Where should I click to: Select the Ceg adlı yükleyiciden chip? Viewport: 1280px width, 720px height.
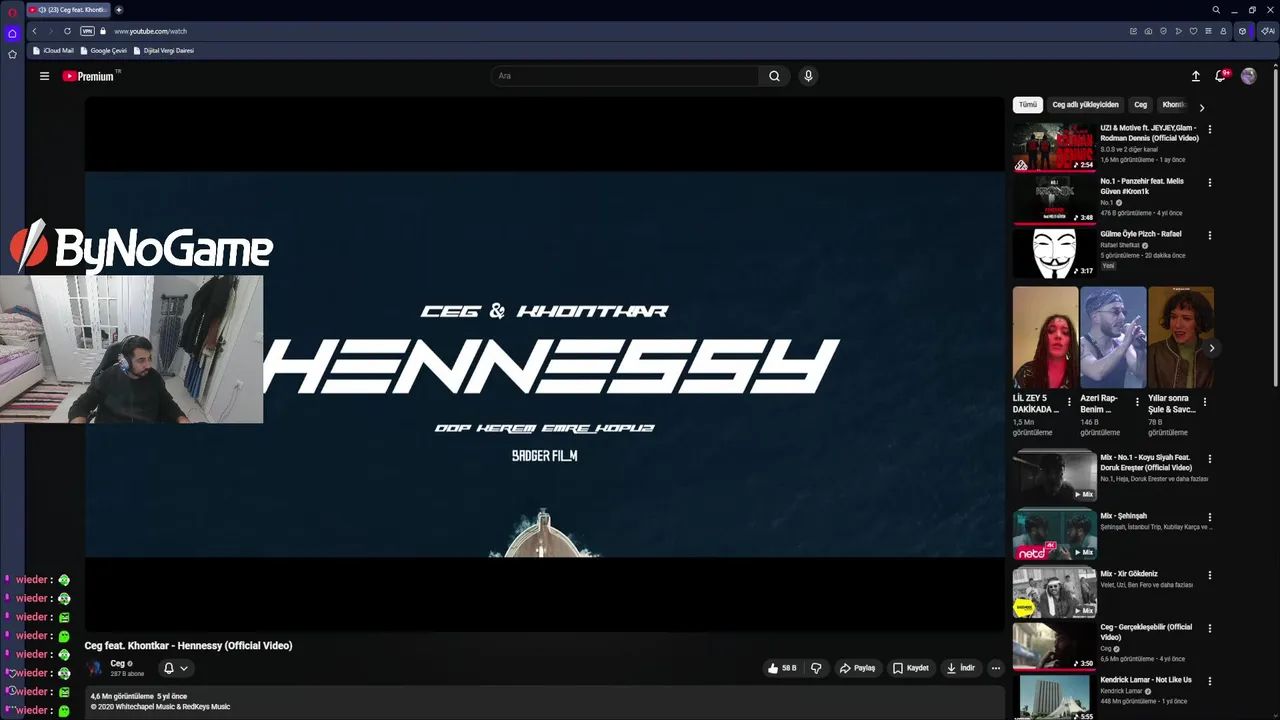coord(1085,105)
